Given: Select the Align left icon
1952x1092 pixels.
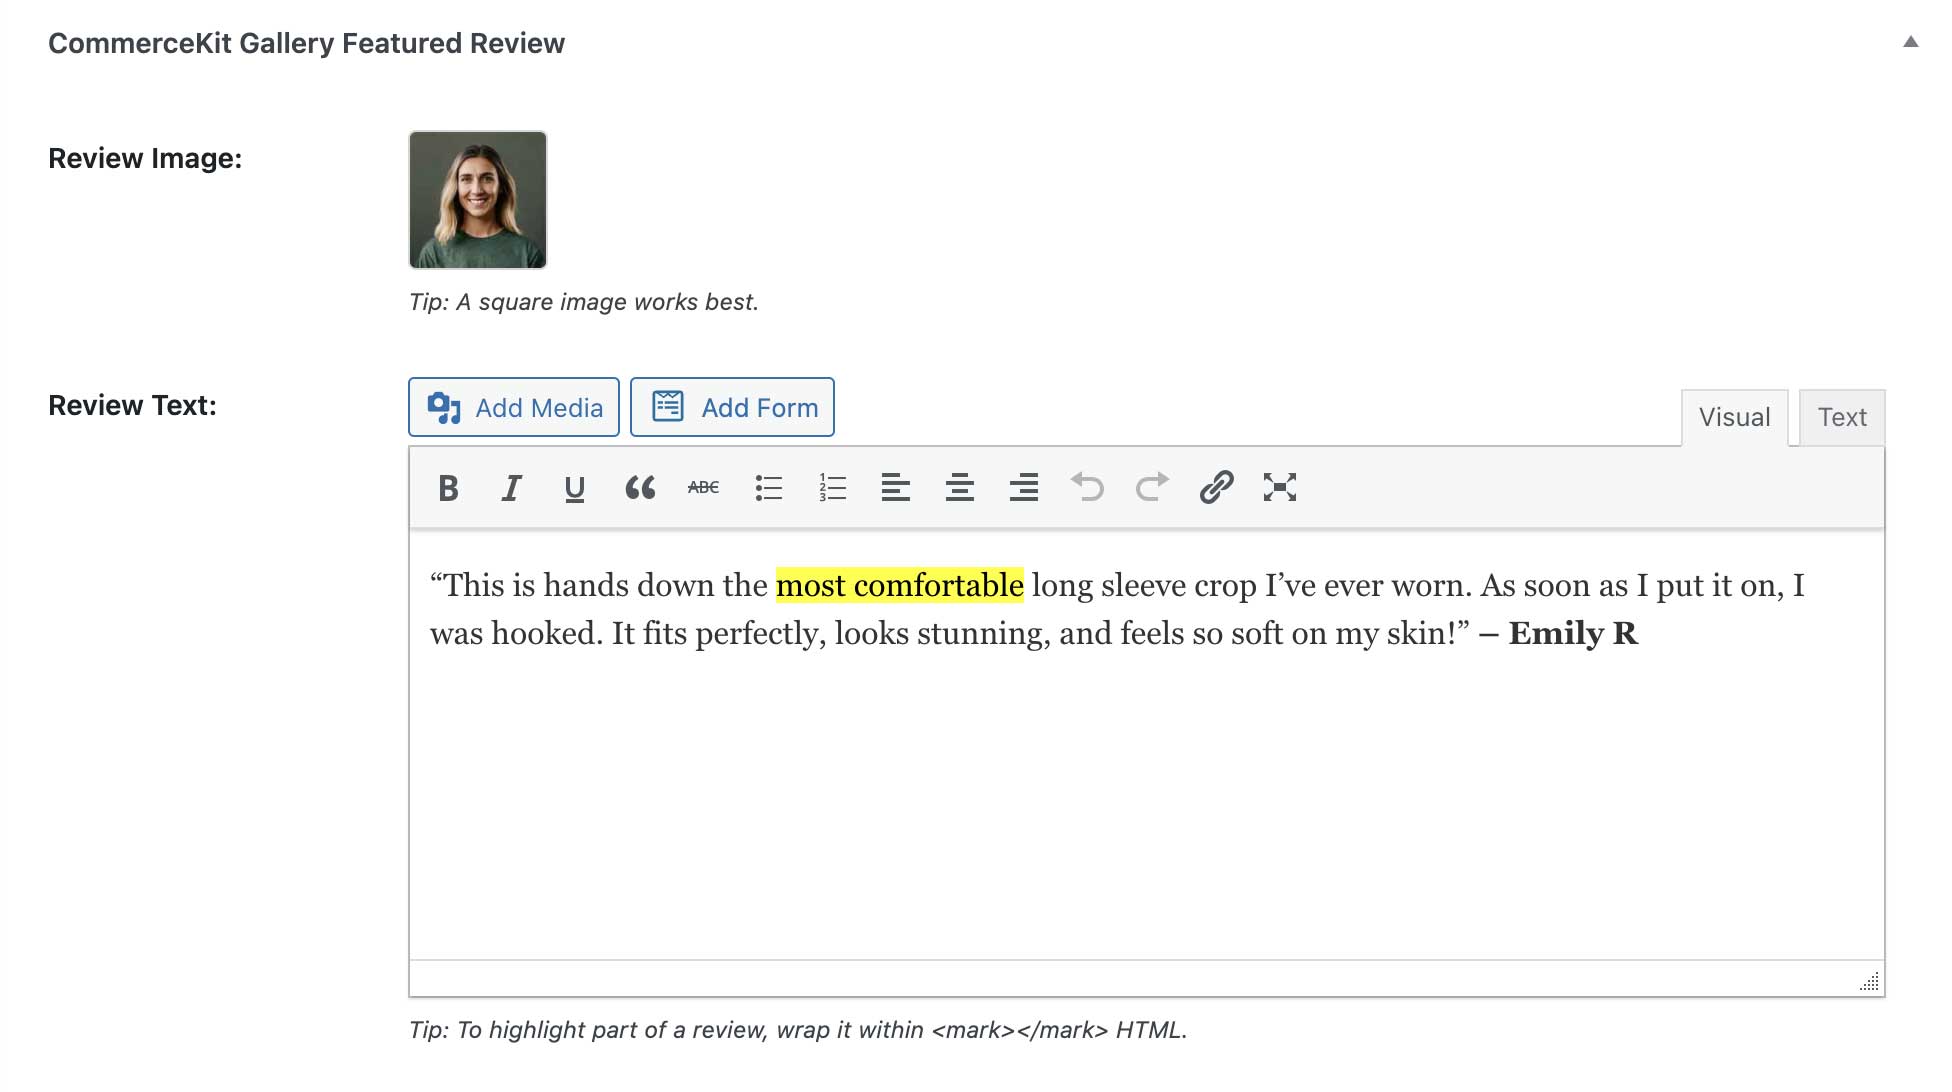Looking at the screenshot, I should coord(896,486).
